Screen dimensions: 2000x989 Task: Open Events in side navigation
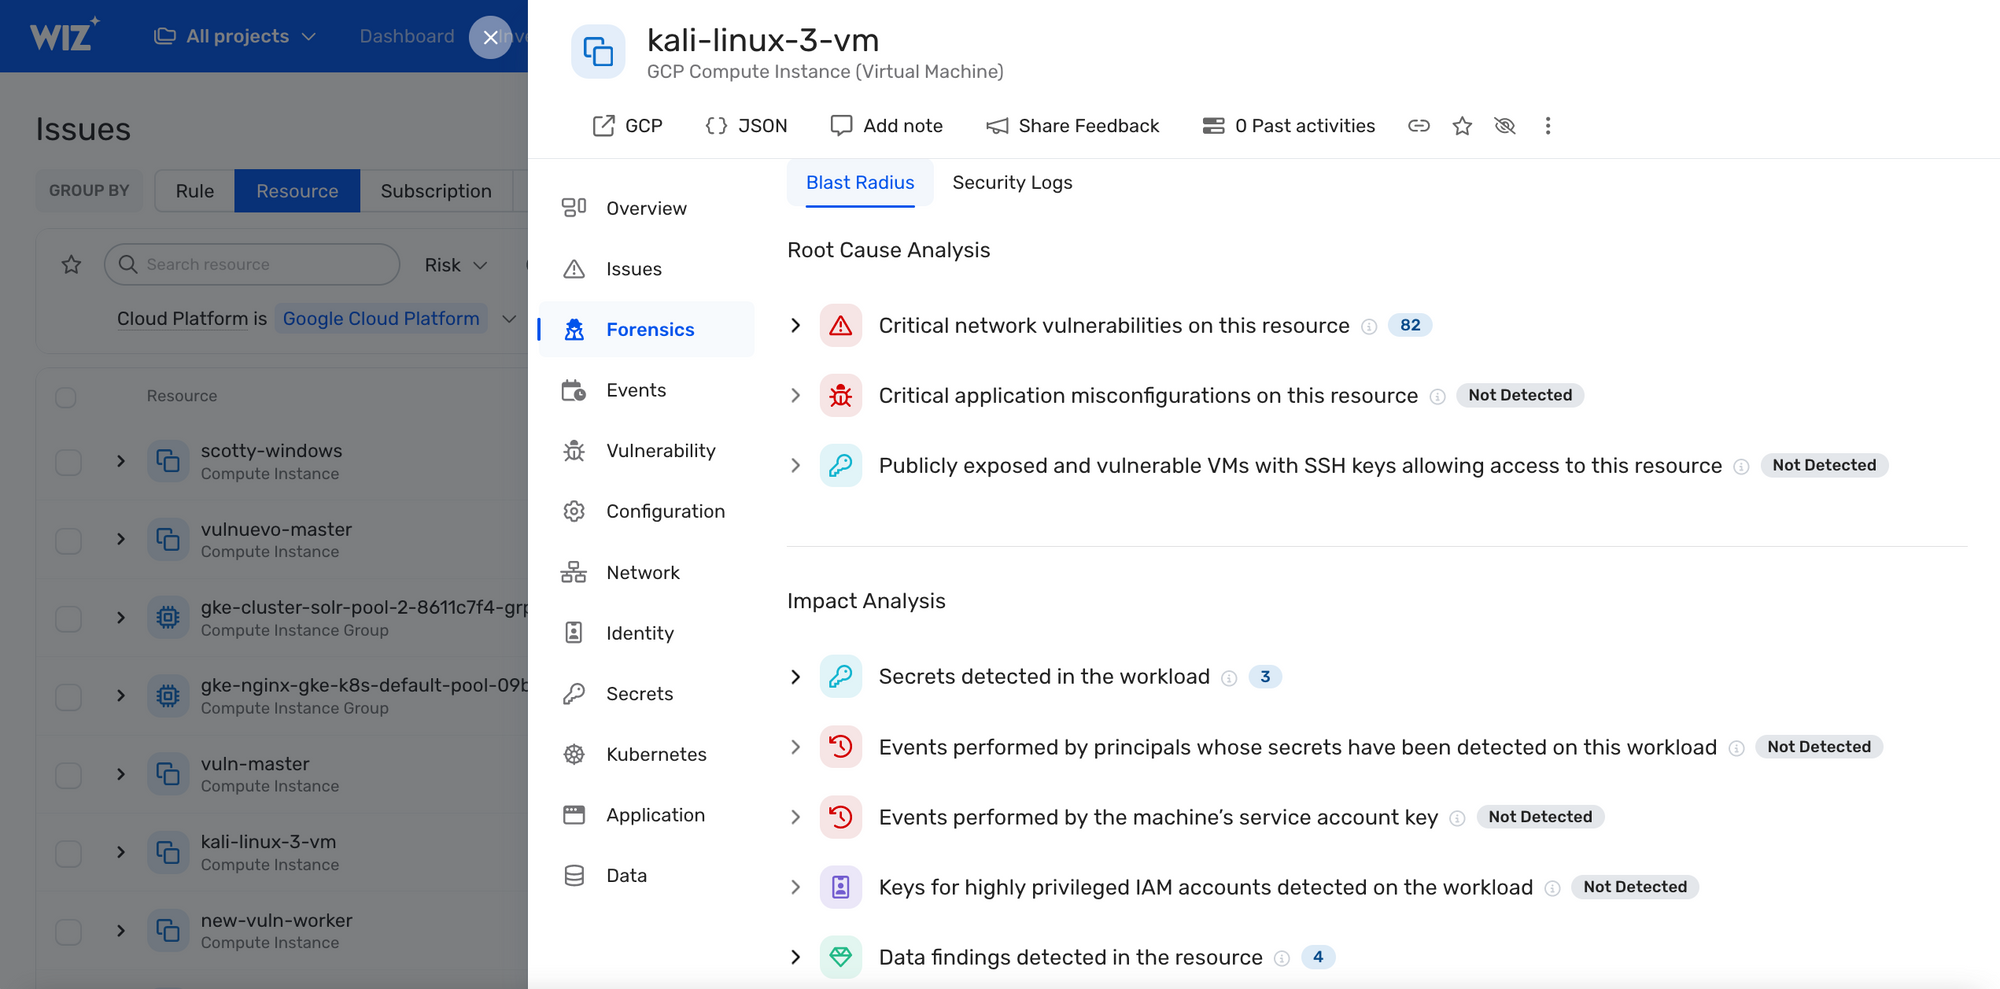[646, 390]
